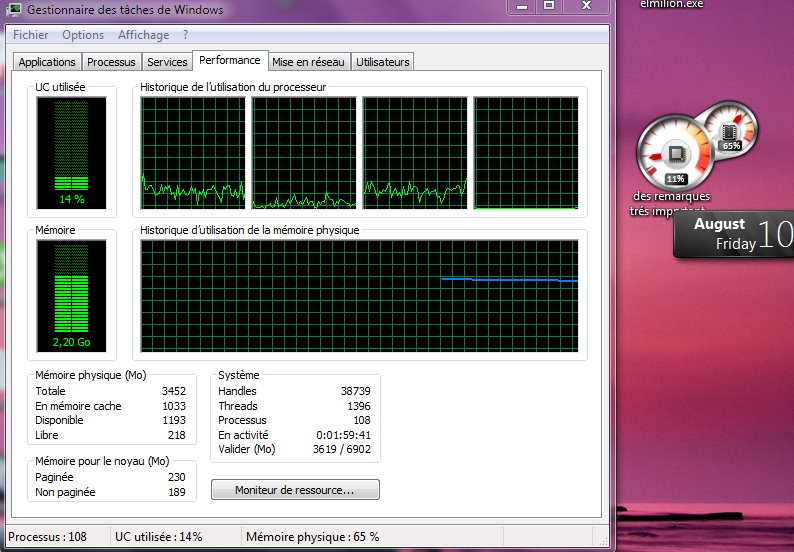Click the Moniteur de ressource button
This screenshot has height=552, width=794.
click(x=295, y=490)
